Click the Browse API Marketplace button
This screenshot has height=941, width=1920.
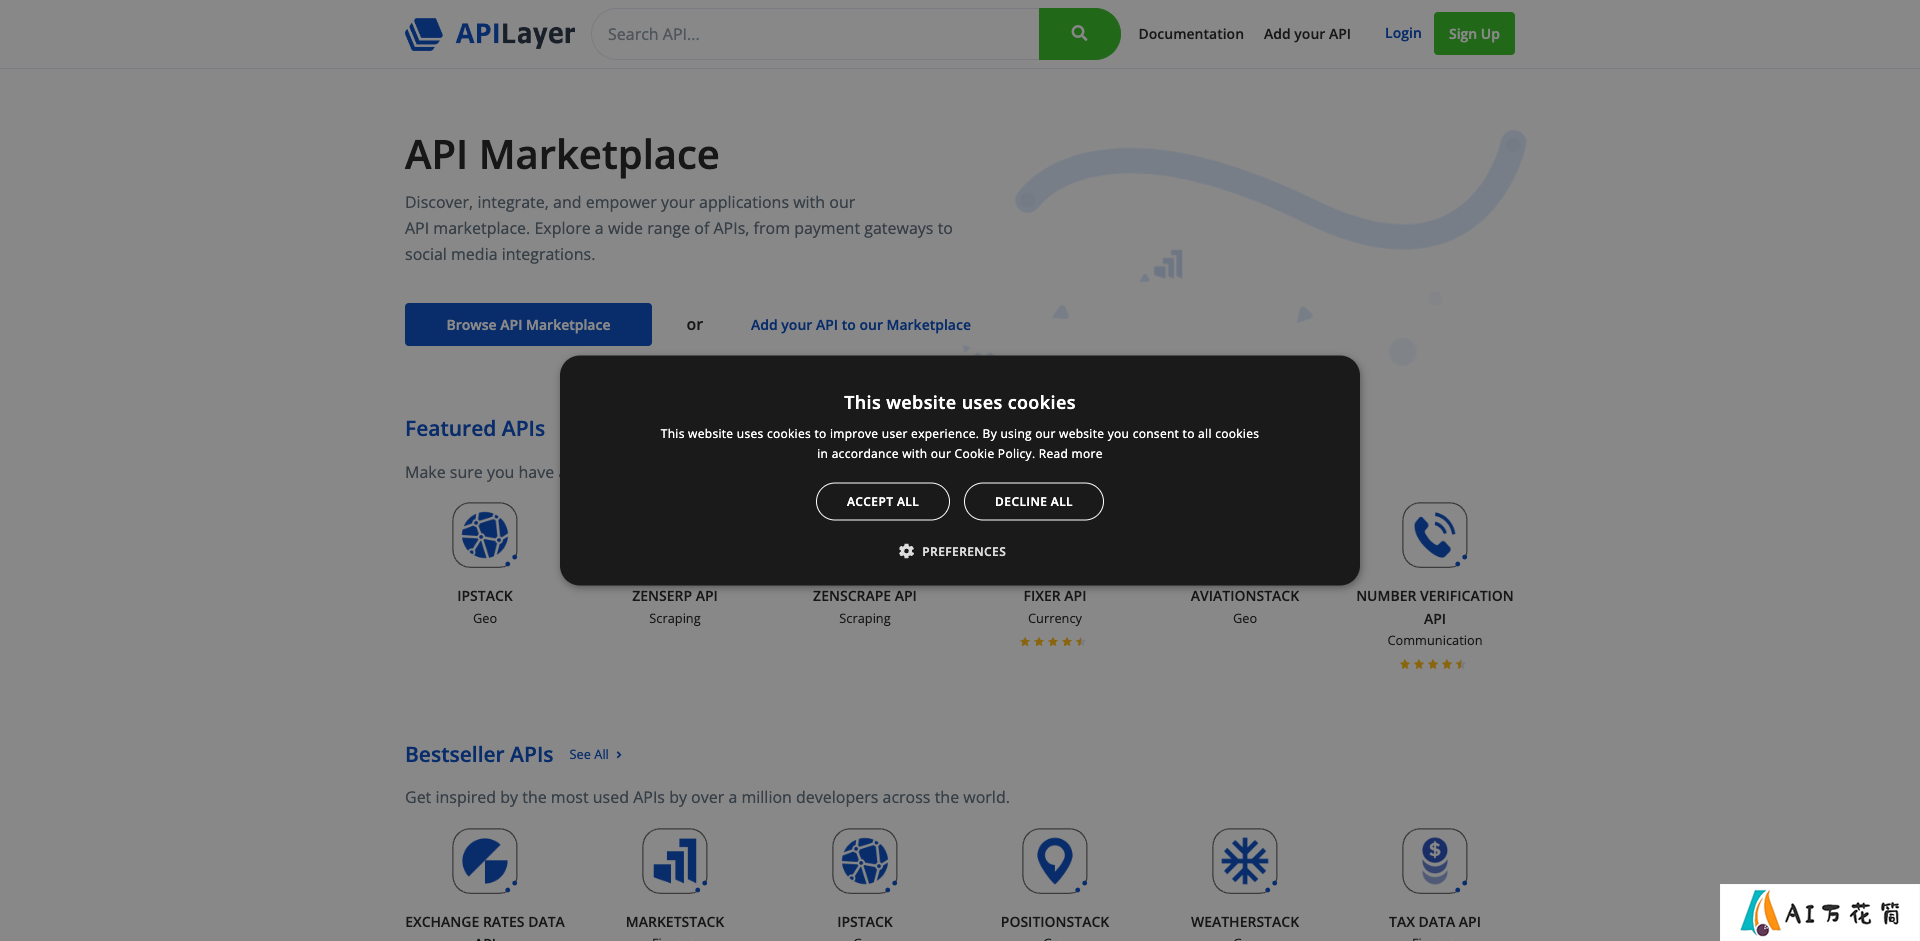pyautogui.click(x=528, y=325)
